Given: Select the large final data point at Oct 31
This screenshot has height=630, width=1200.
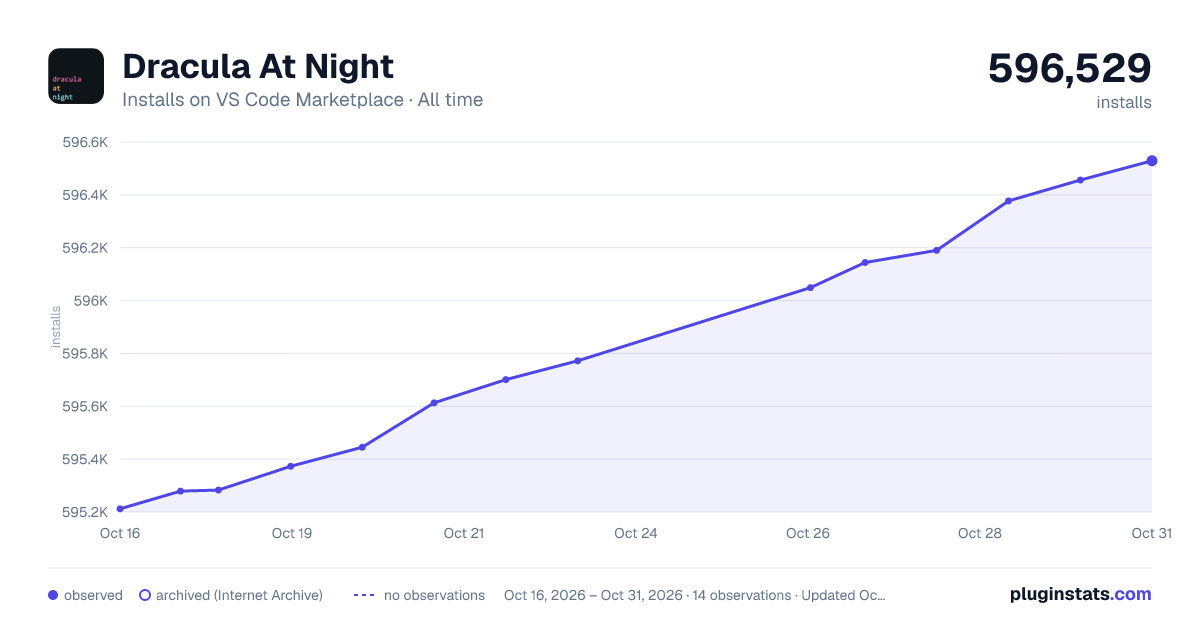Looking at the screenshot, I should pos(1152,161).
